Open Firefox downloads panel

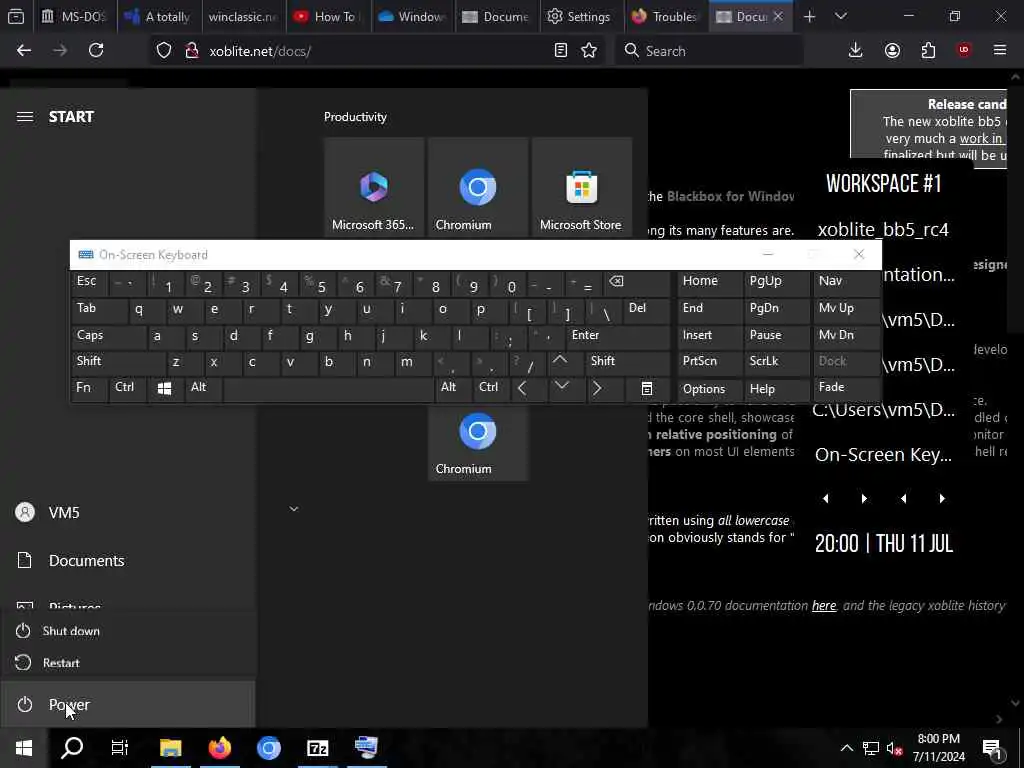(856, 50)
